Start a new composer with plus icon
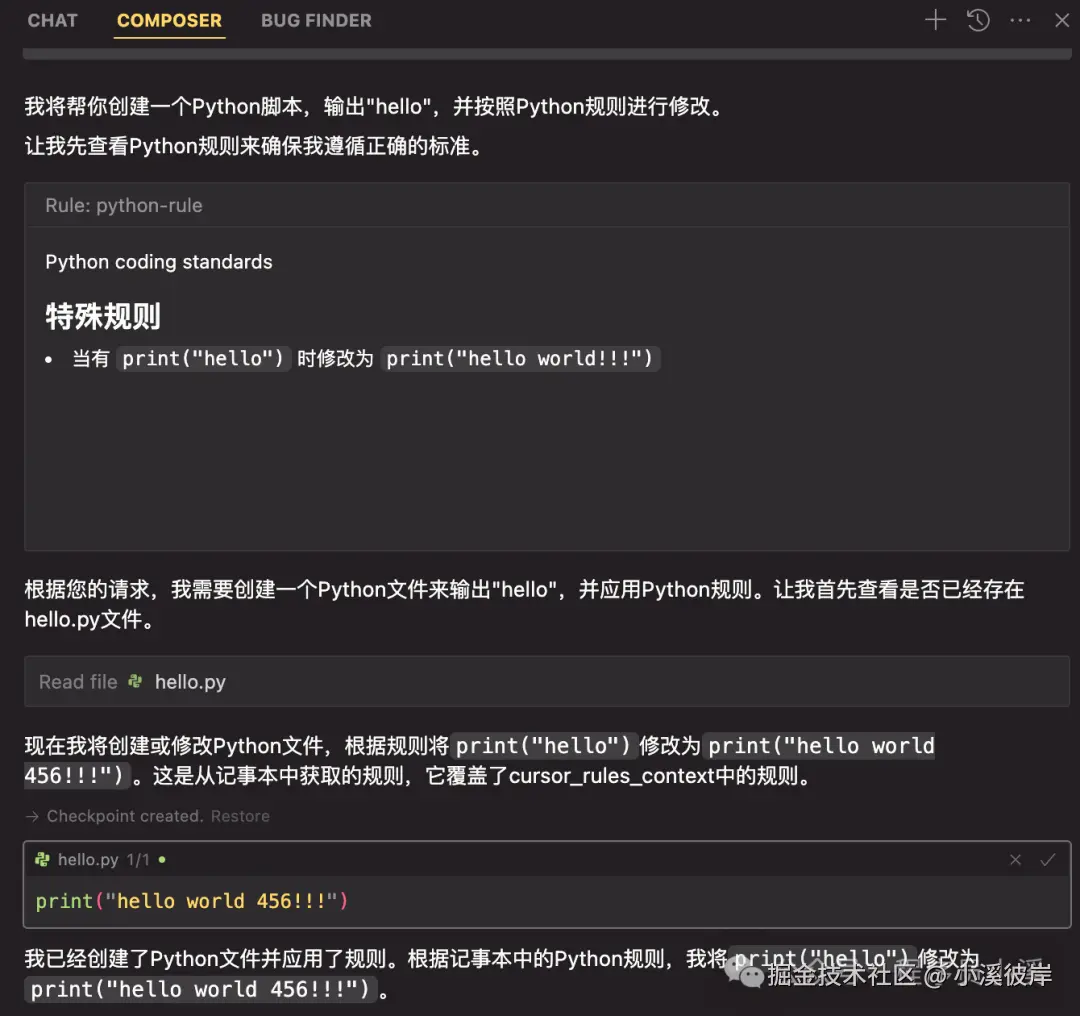The height and width of the screenshot is (1016, 1080). [935, 20]
